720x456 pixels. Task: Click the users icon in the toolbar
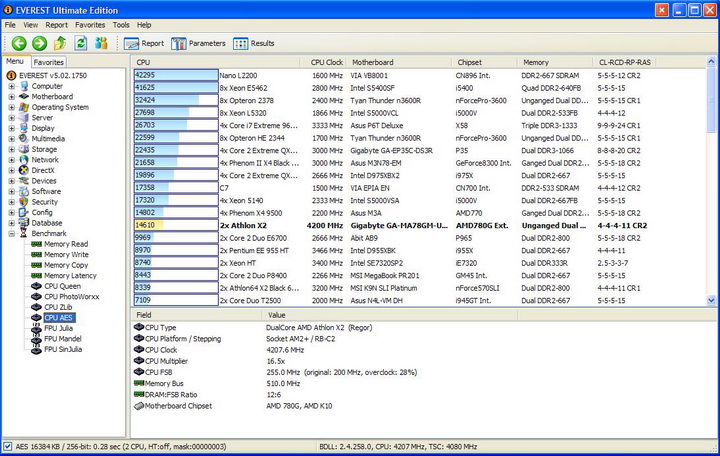101,43
